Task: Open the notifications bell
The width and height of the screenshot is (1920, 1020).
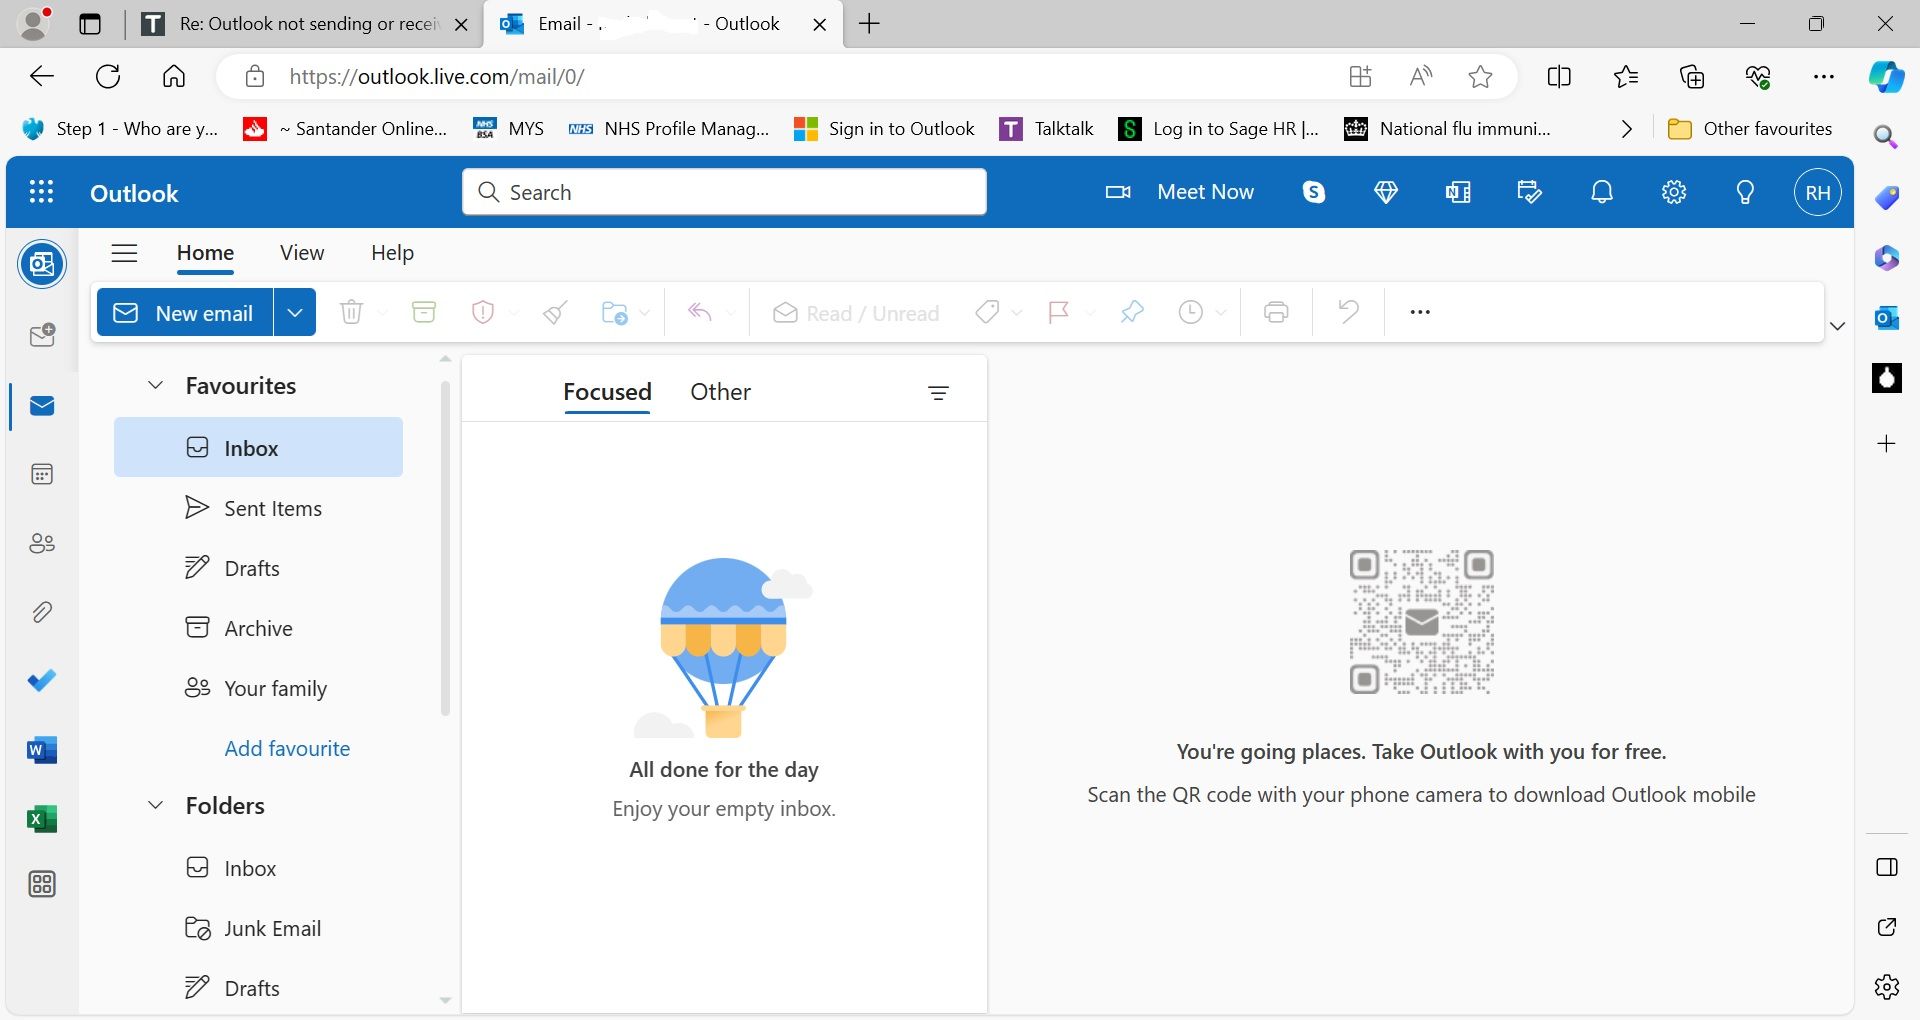Action: click(x=1602, y=192)
